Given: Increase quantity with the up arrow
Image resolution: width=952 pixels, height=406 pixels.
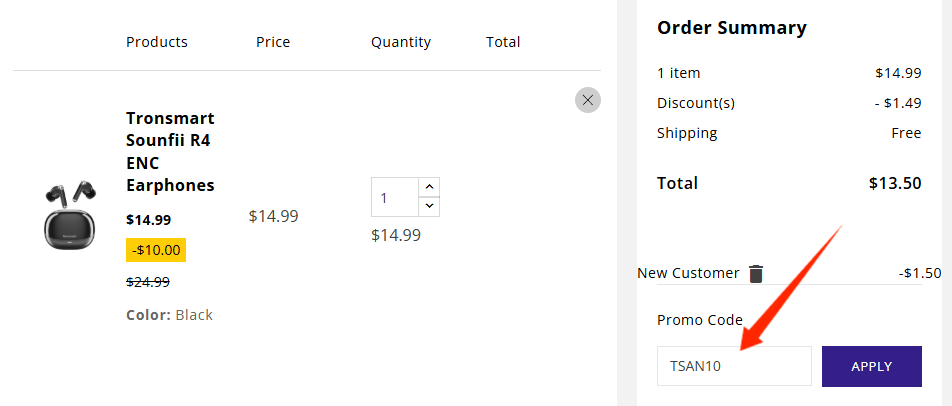Looking at the screenshot, I should click(x=429, y=187).
